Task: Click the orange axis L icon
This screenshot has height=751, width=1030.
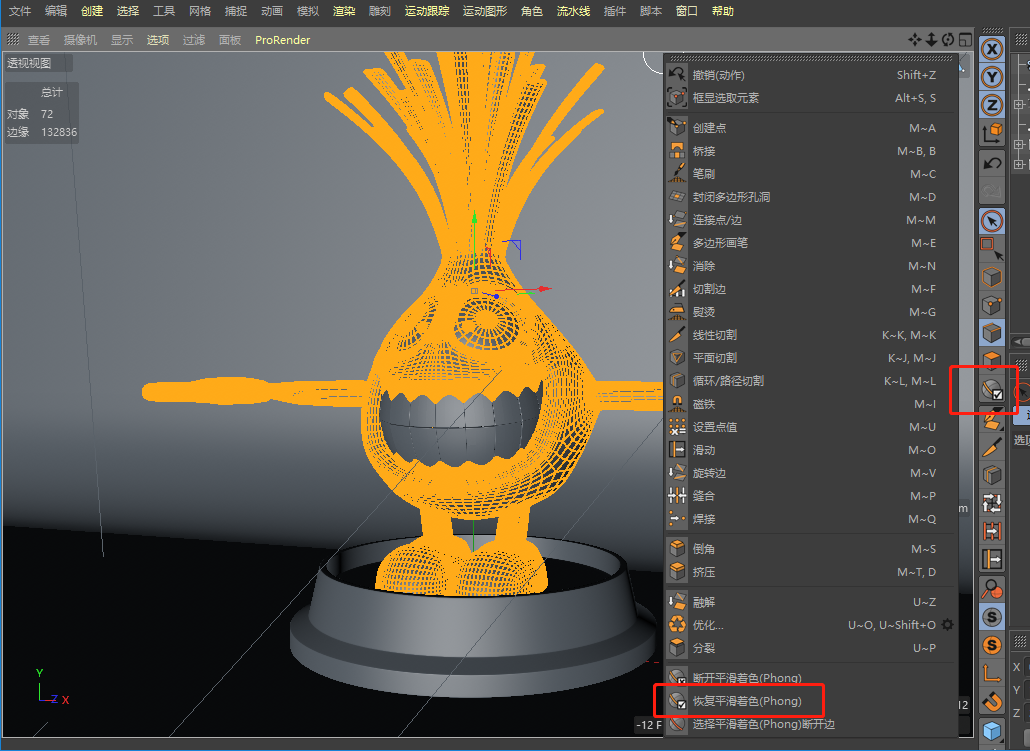Action: [992, 673]
